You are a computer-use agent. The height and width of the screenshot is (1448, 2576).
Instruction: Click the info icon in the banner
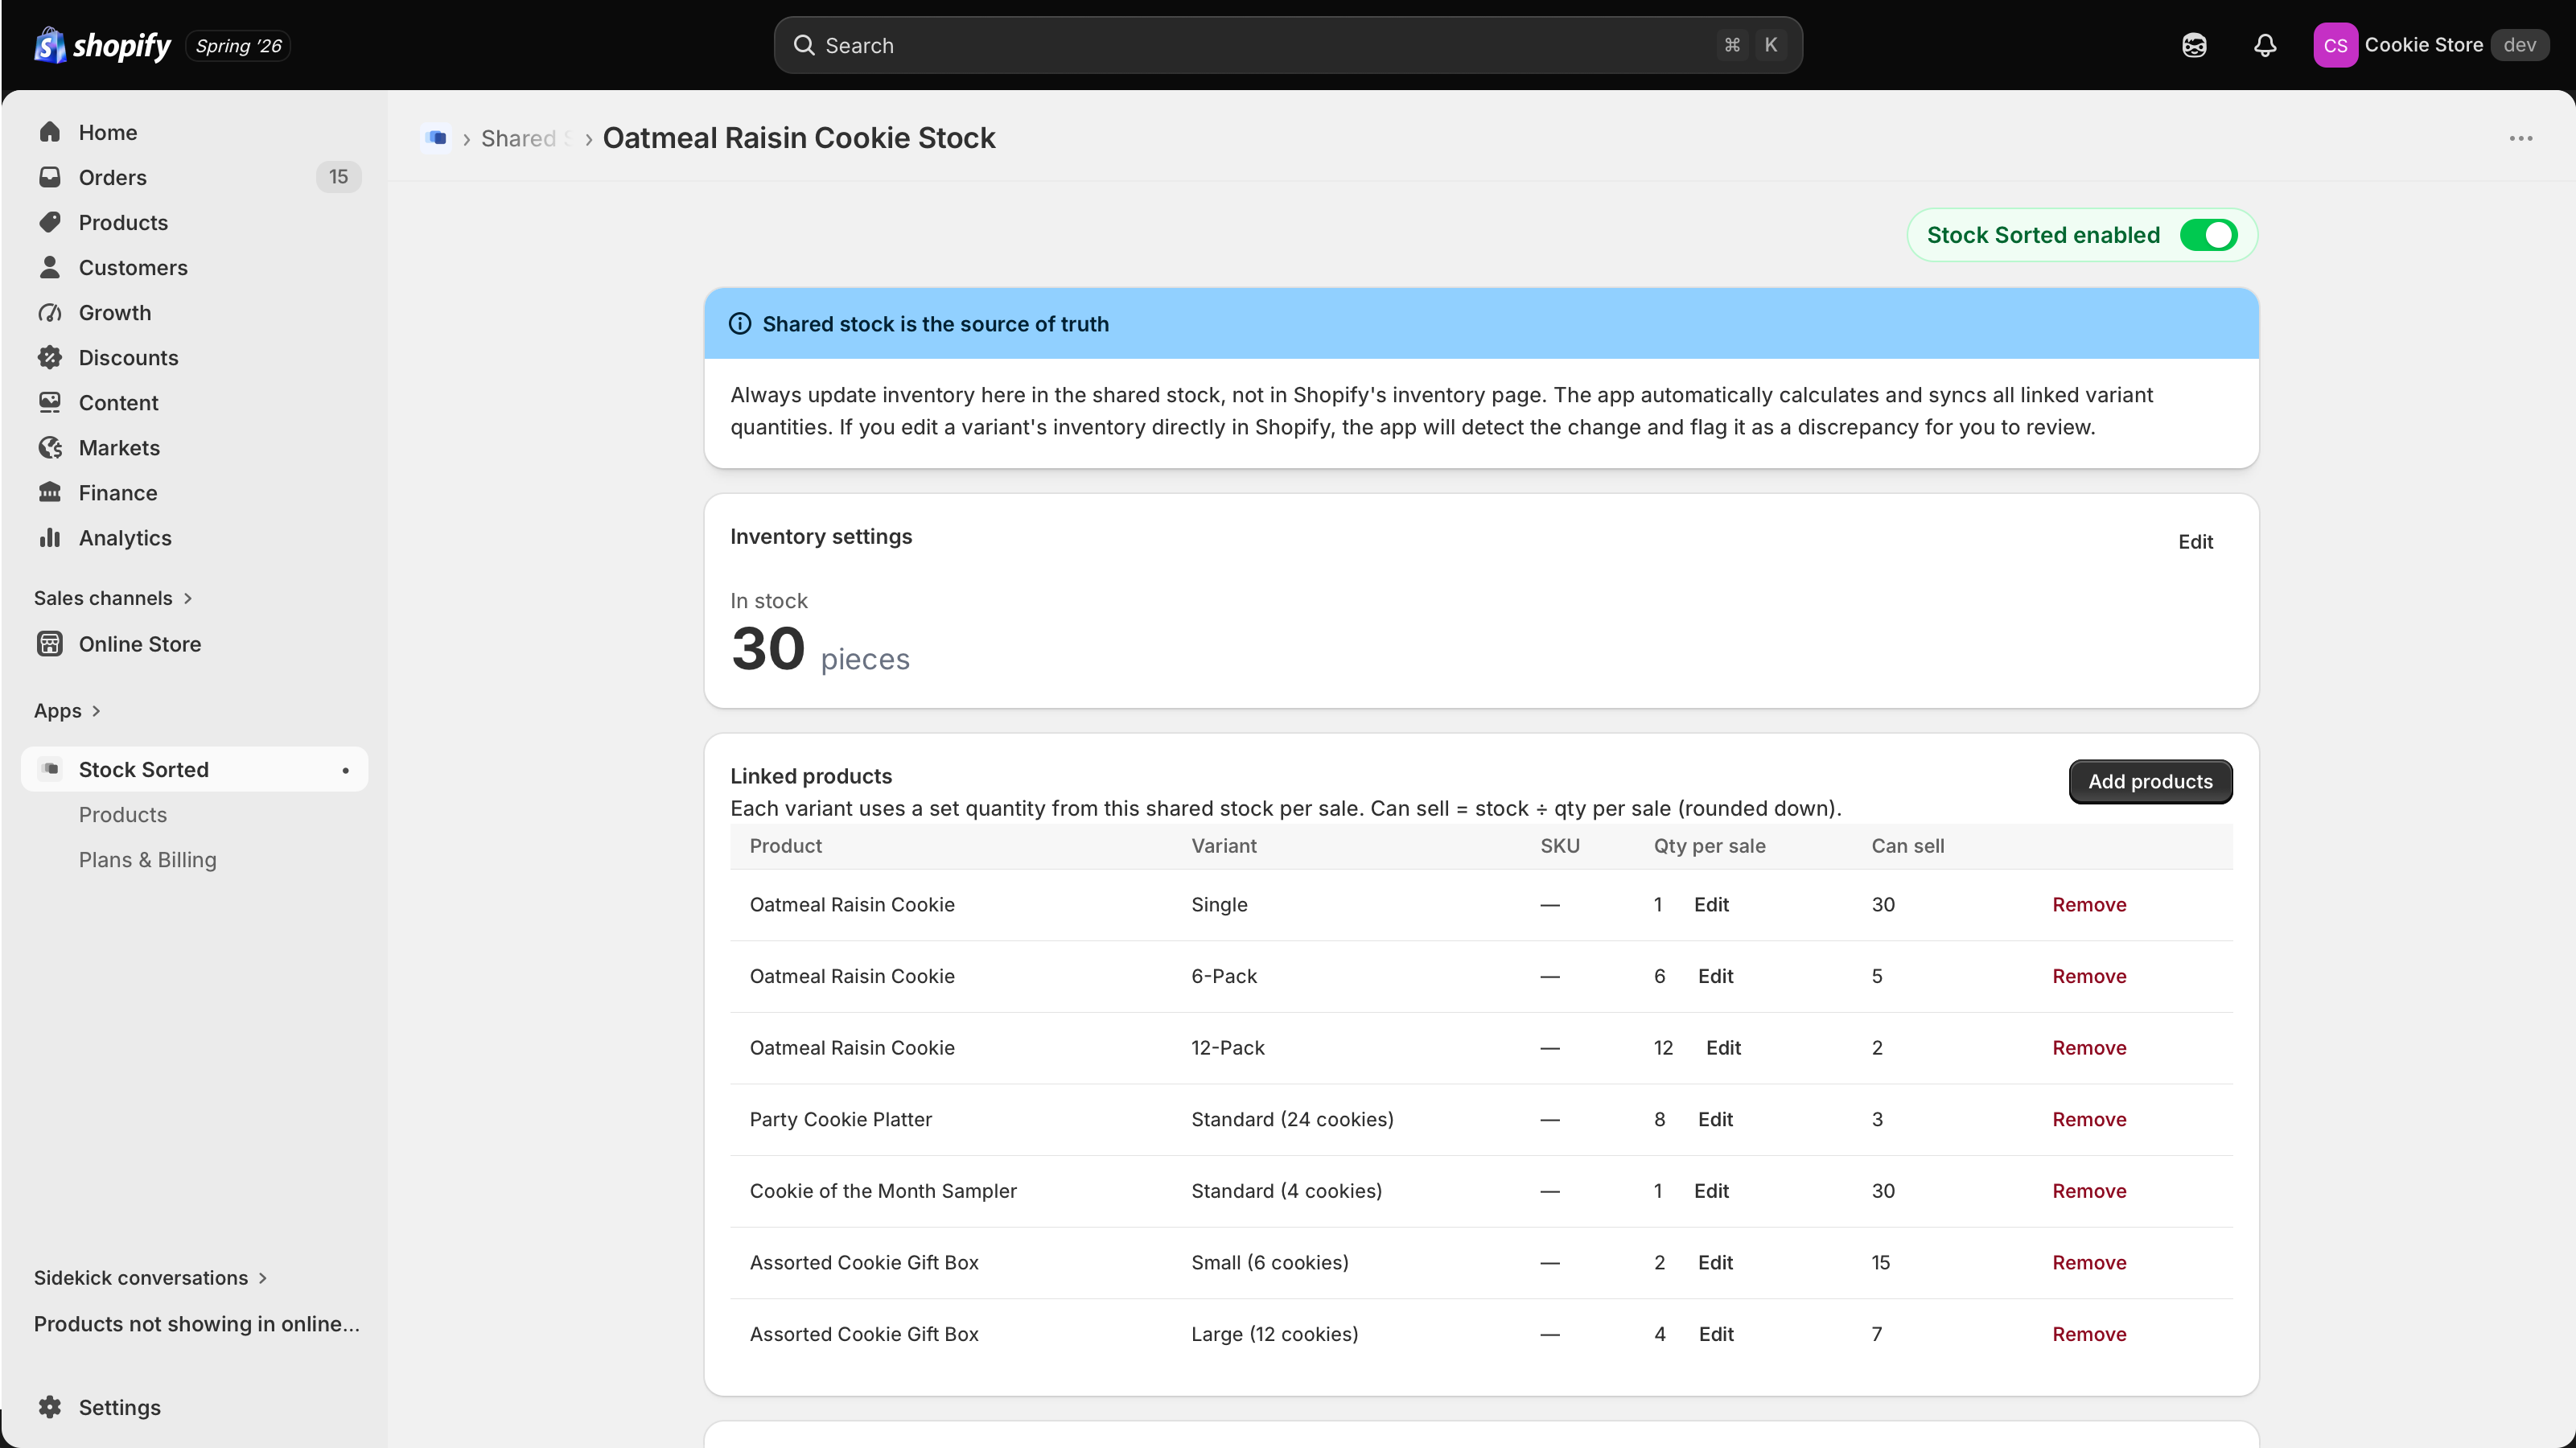(740, 323)
